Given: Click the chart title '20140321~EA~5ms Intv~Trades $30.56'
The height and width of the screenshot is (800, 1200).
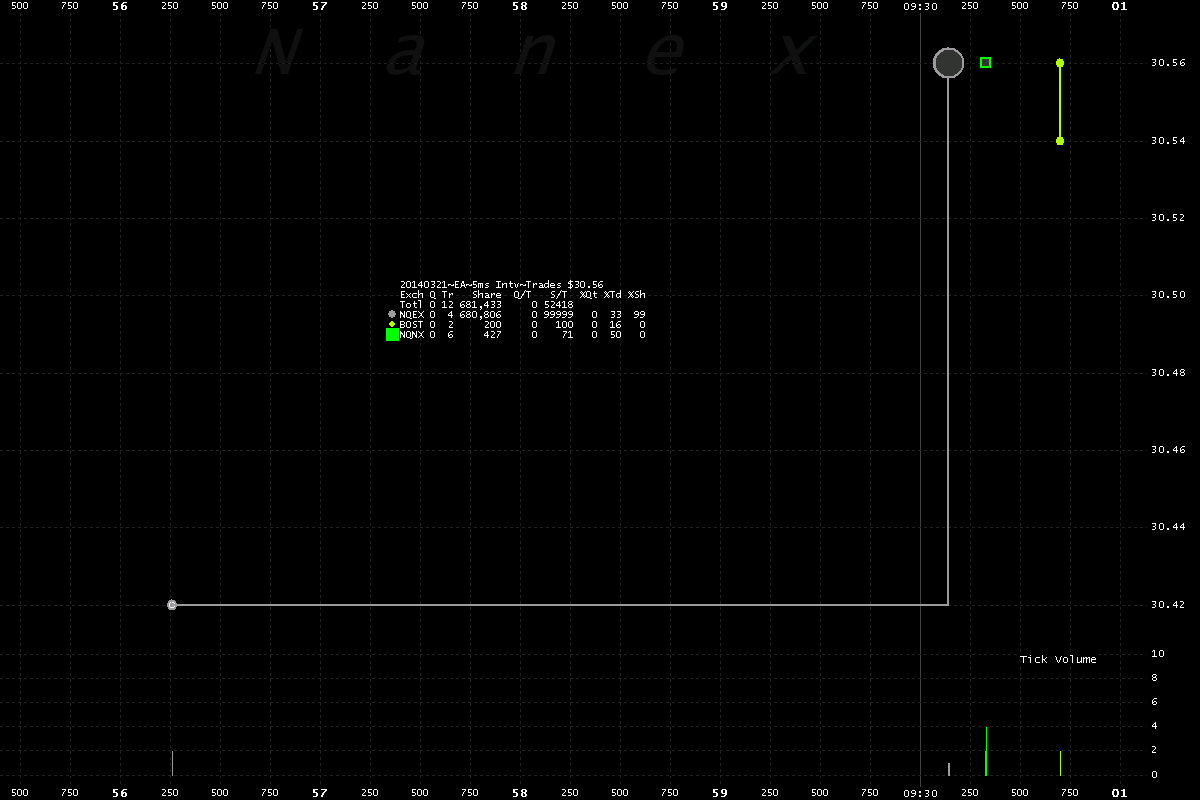Looking at the screenshot, I should 501,285.
